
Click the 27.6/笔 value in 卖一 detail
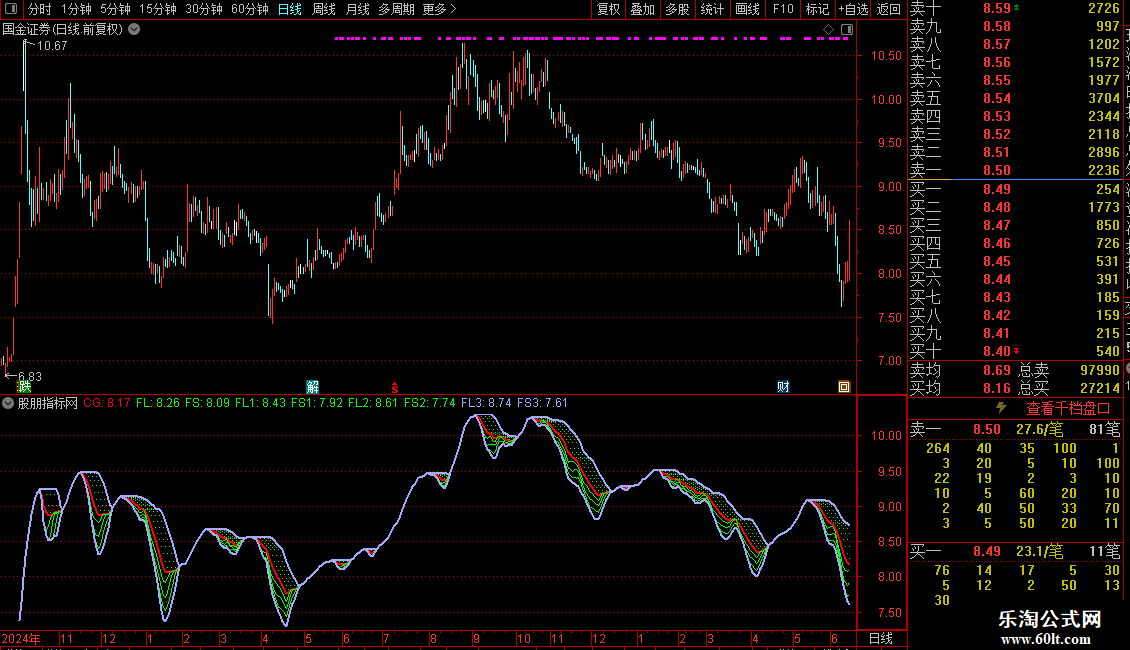tap(1039, 429)
